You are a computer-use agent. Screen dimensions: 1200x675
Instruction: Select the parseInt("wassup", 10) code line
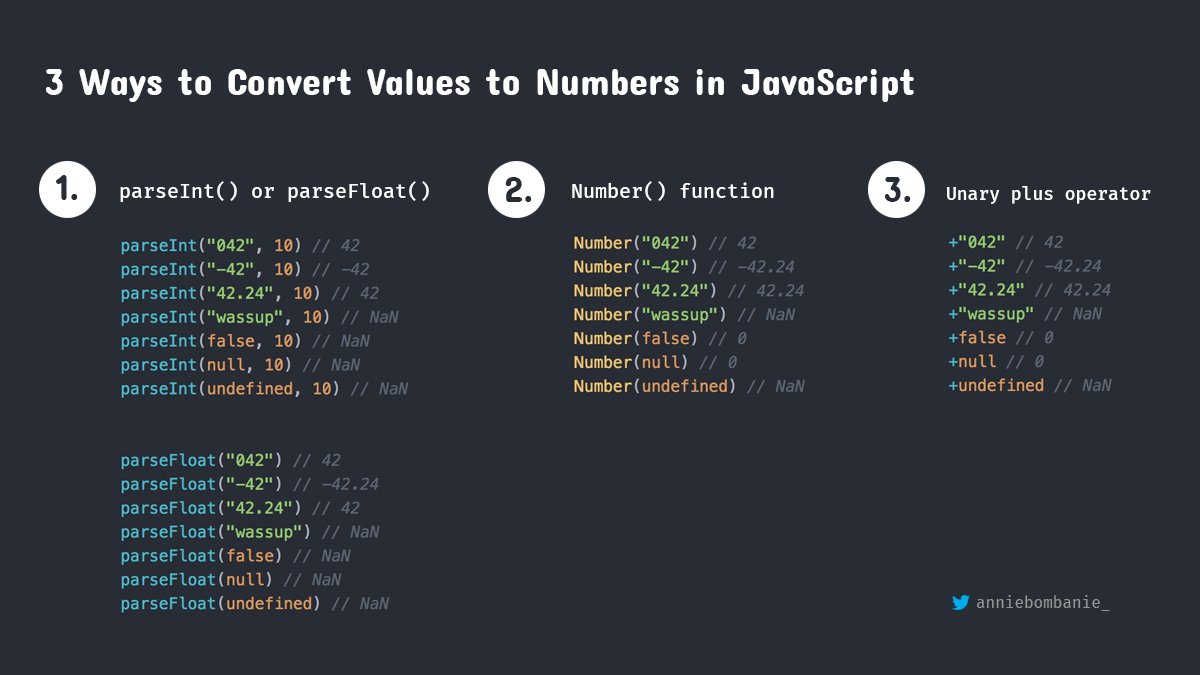tap(230, 316)
